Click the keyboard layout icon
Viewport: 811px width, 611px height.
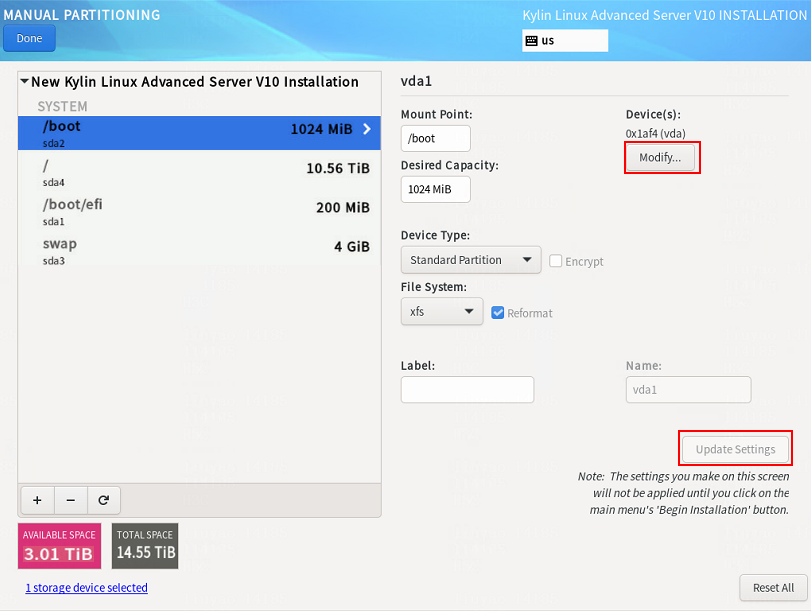point(531,41)
